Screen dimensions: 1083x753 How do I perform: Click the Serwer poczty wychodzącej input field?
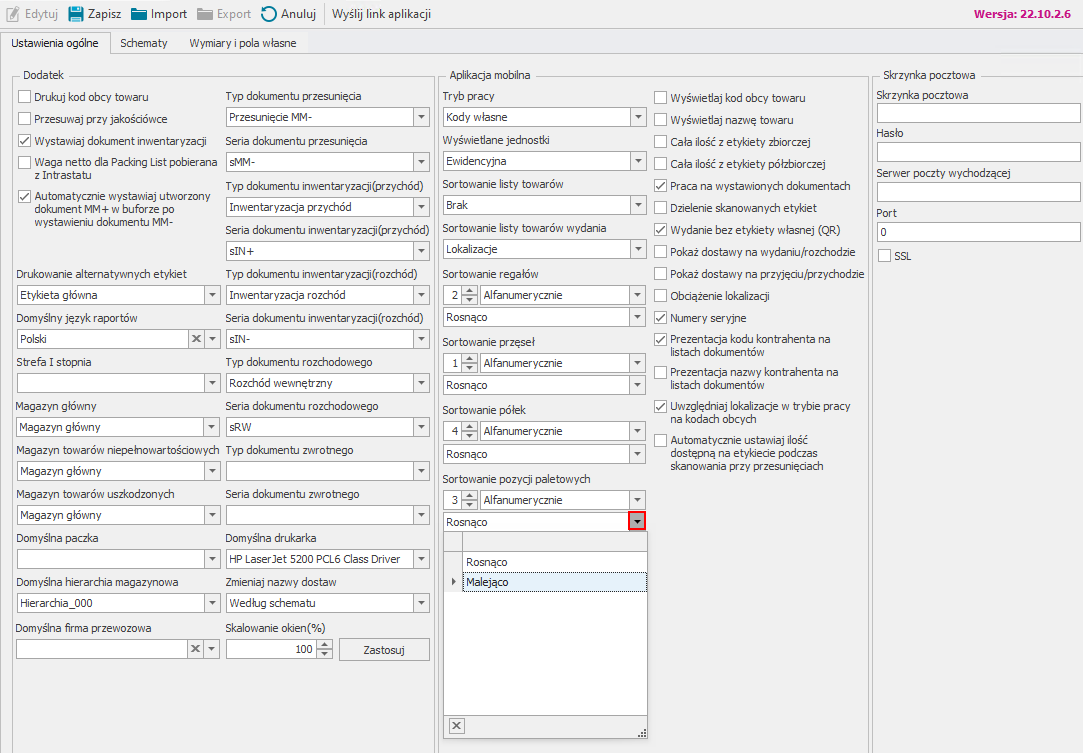pos(978,192)
